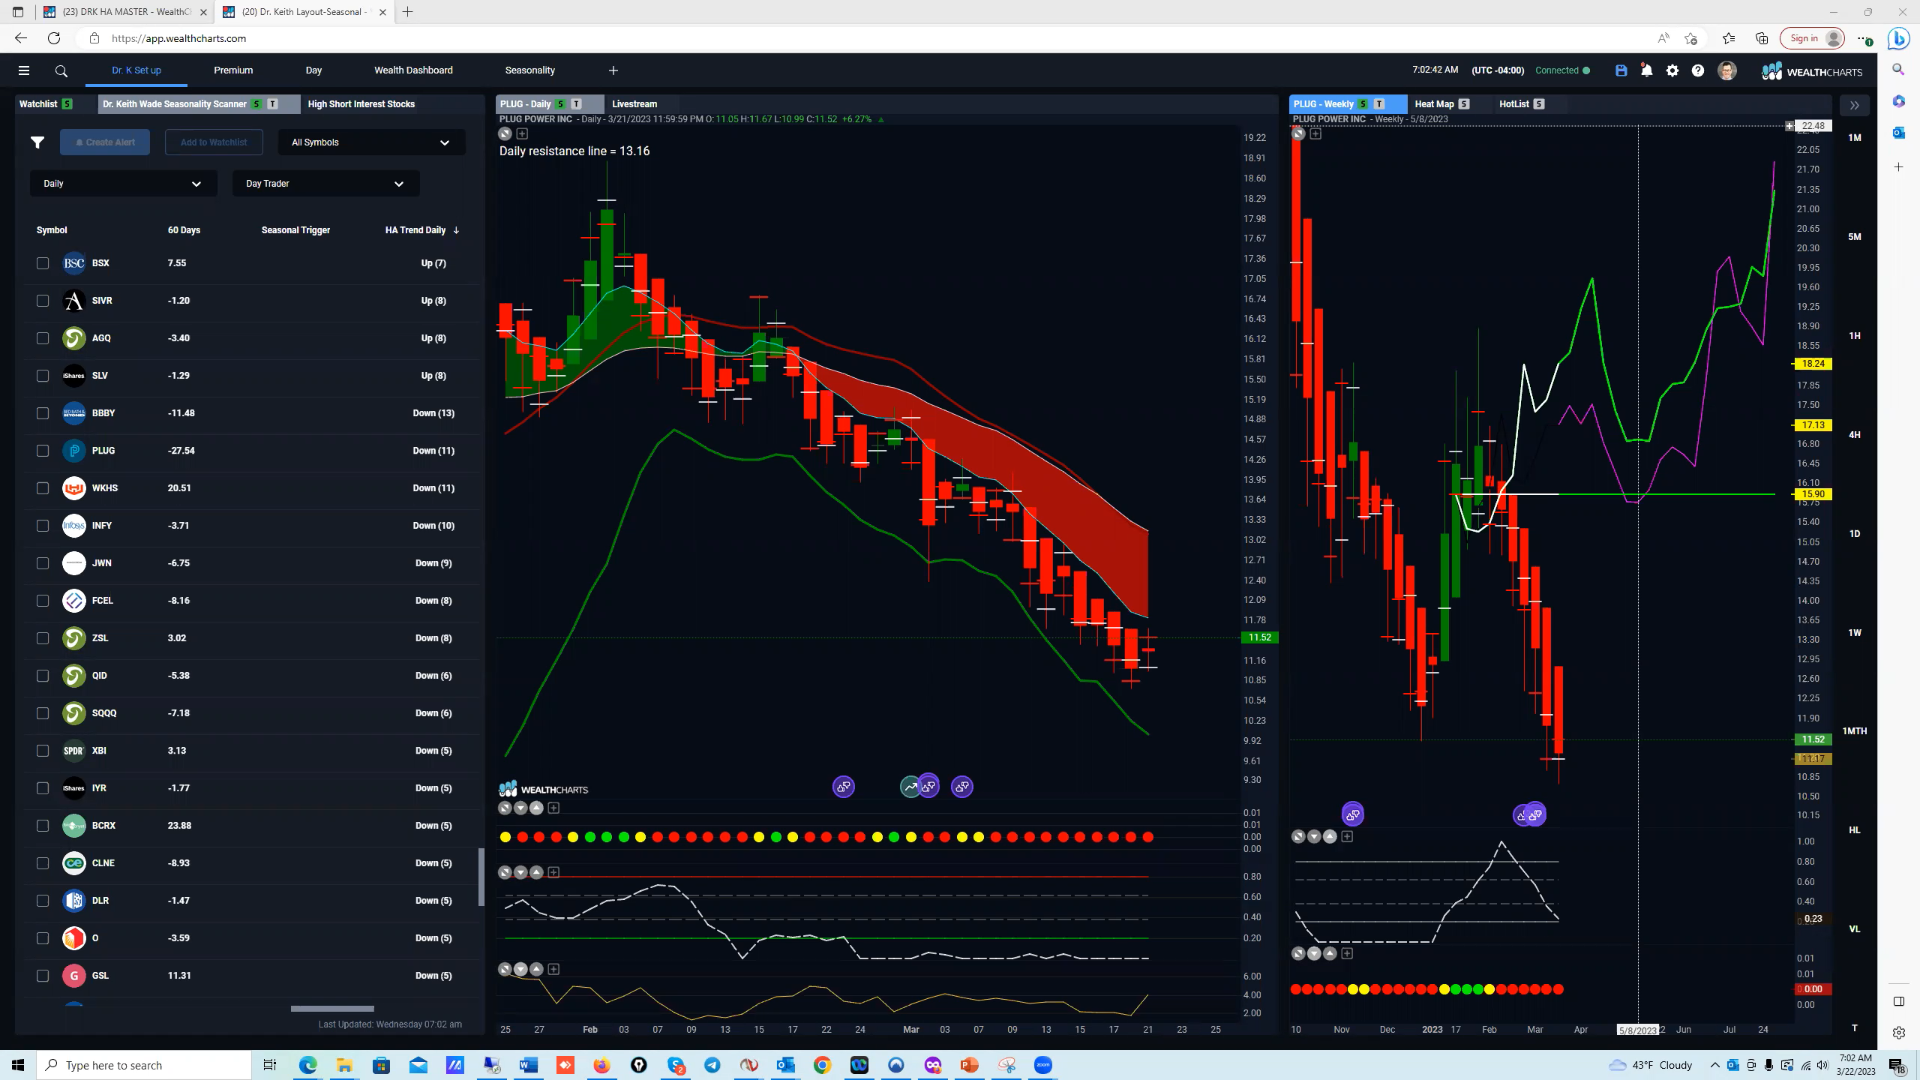Click the Create Alert button
This screenshot has width=1920, height=1080.
click(105, 142)
